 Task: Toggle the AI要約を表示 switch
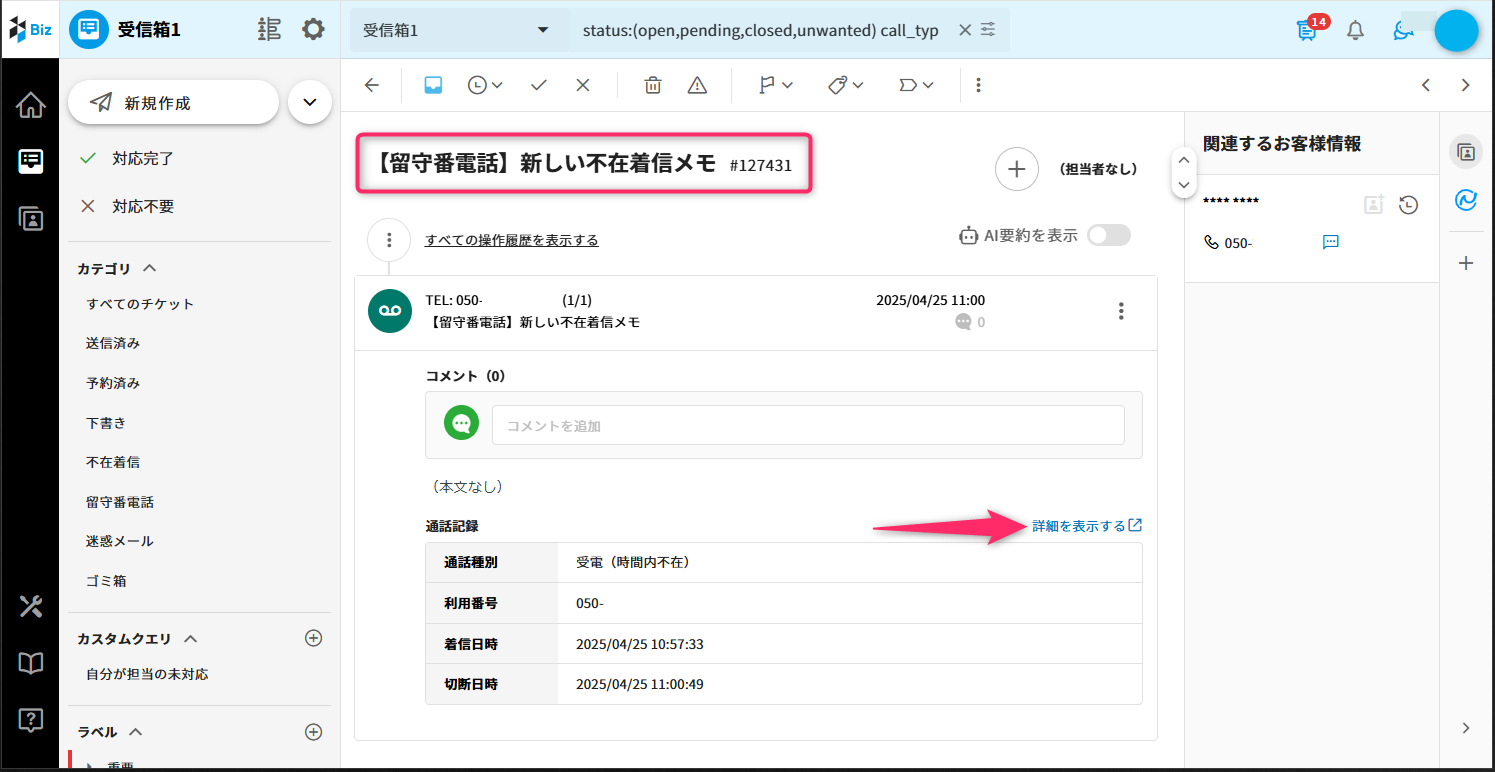pyautogui.click(x=1109, y=235)
